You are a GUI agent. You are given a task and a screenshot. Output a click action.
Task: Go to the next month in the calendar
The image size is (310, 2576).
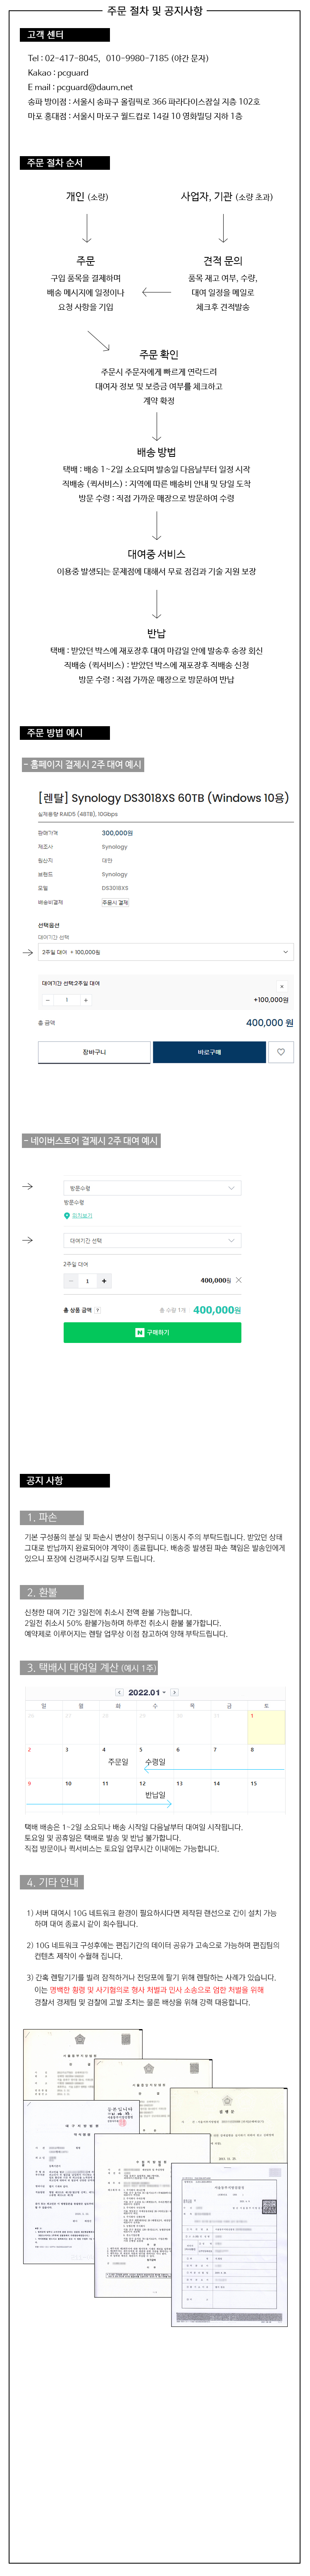(174, 1693)
